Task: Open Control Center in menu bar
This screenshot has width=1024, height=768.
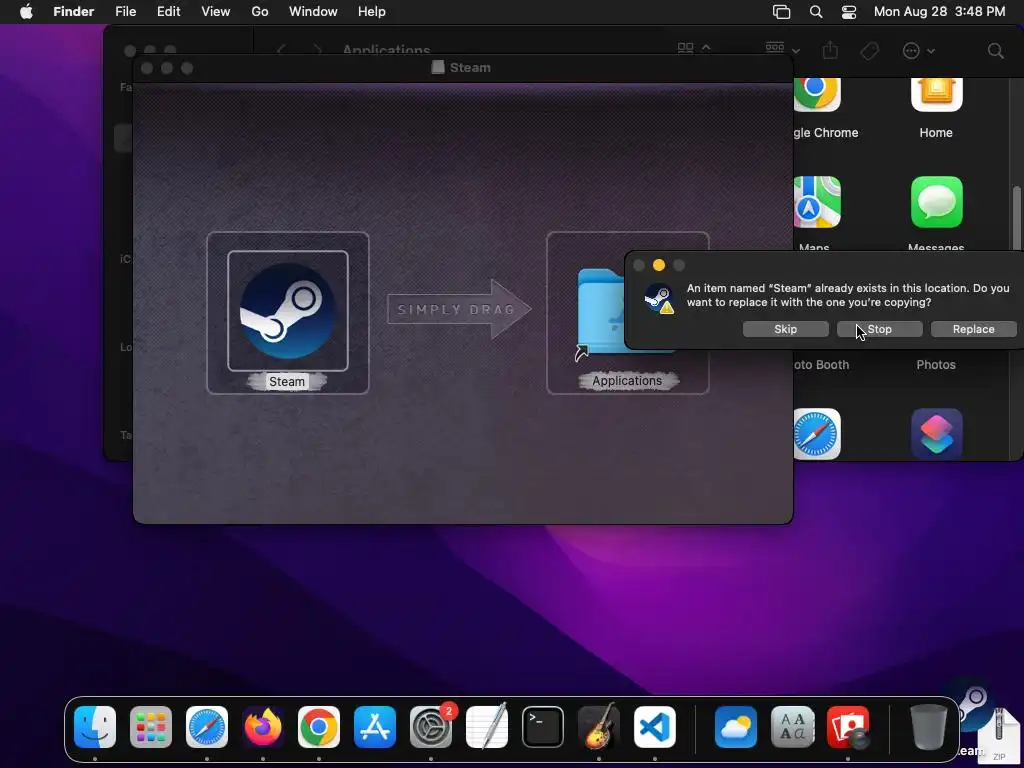Action: (x=848, y=12)
